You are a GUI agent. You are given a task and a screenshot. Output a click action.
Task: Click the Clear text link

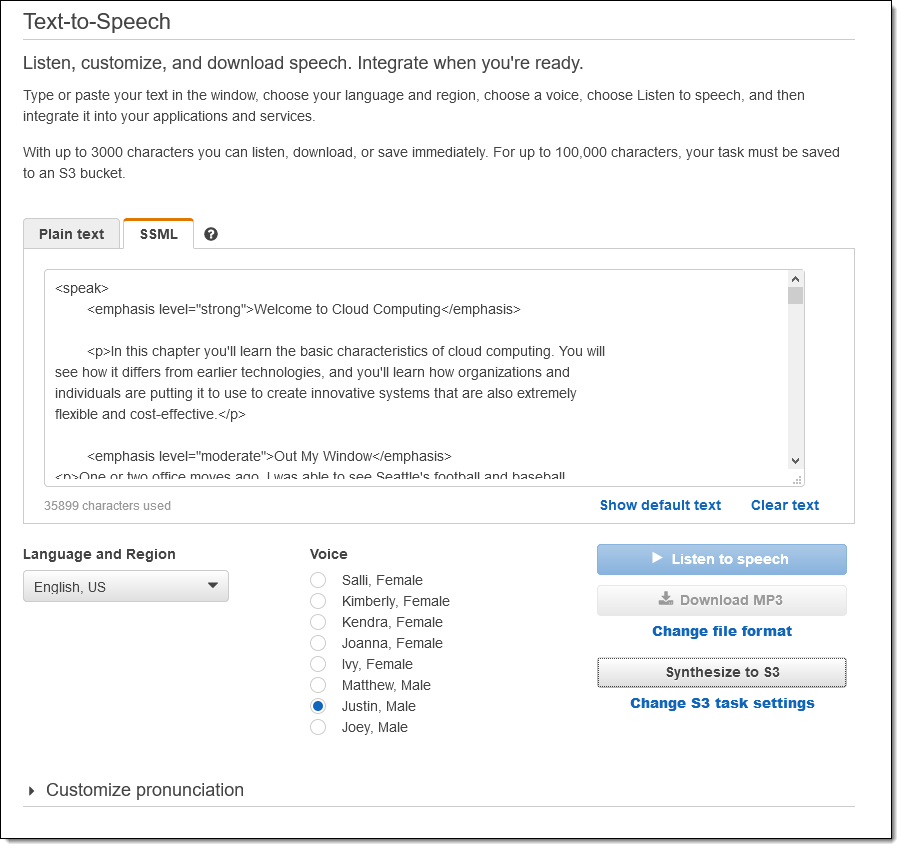[785, 505]
